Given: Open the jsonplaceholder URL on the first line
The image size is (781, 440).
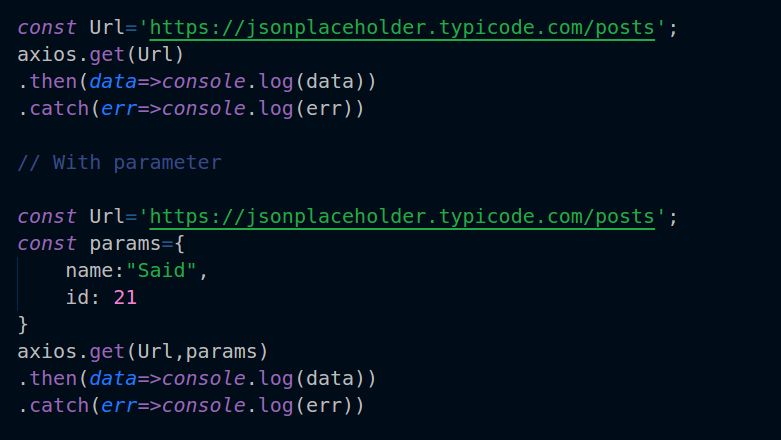Looking at the screenshot, I should click(x=401, y=28).
